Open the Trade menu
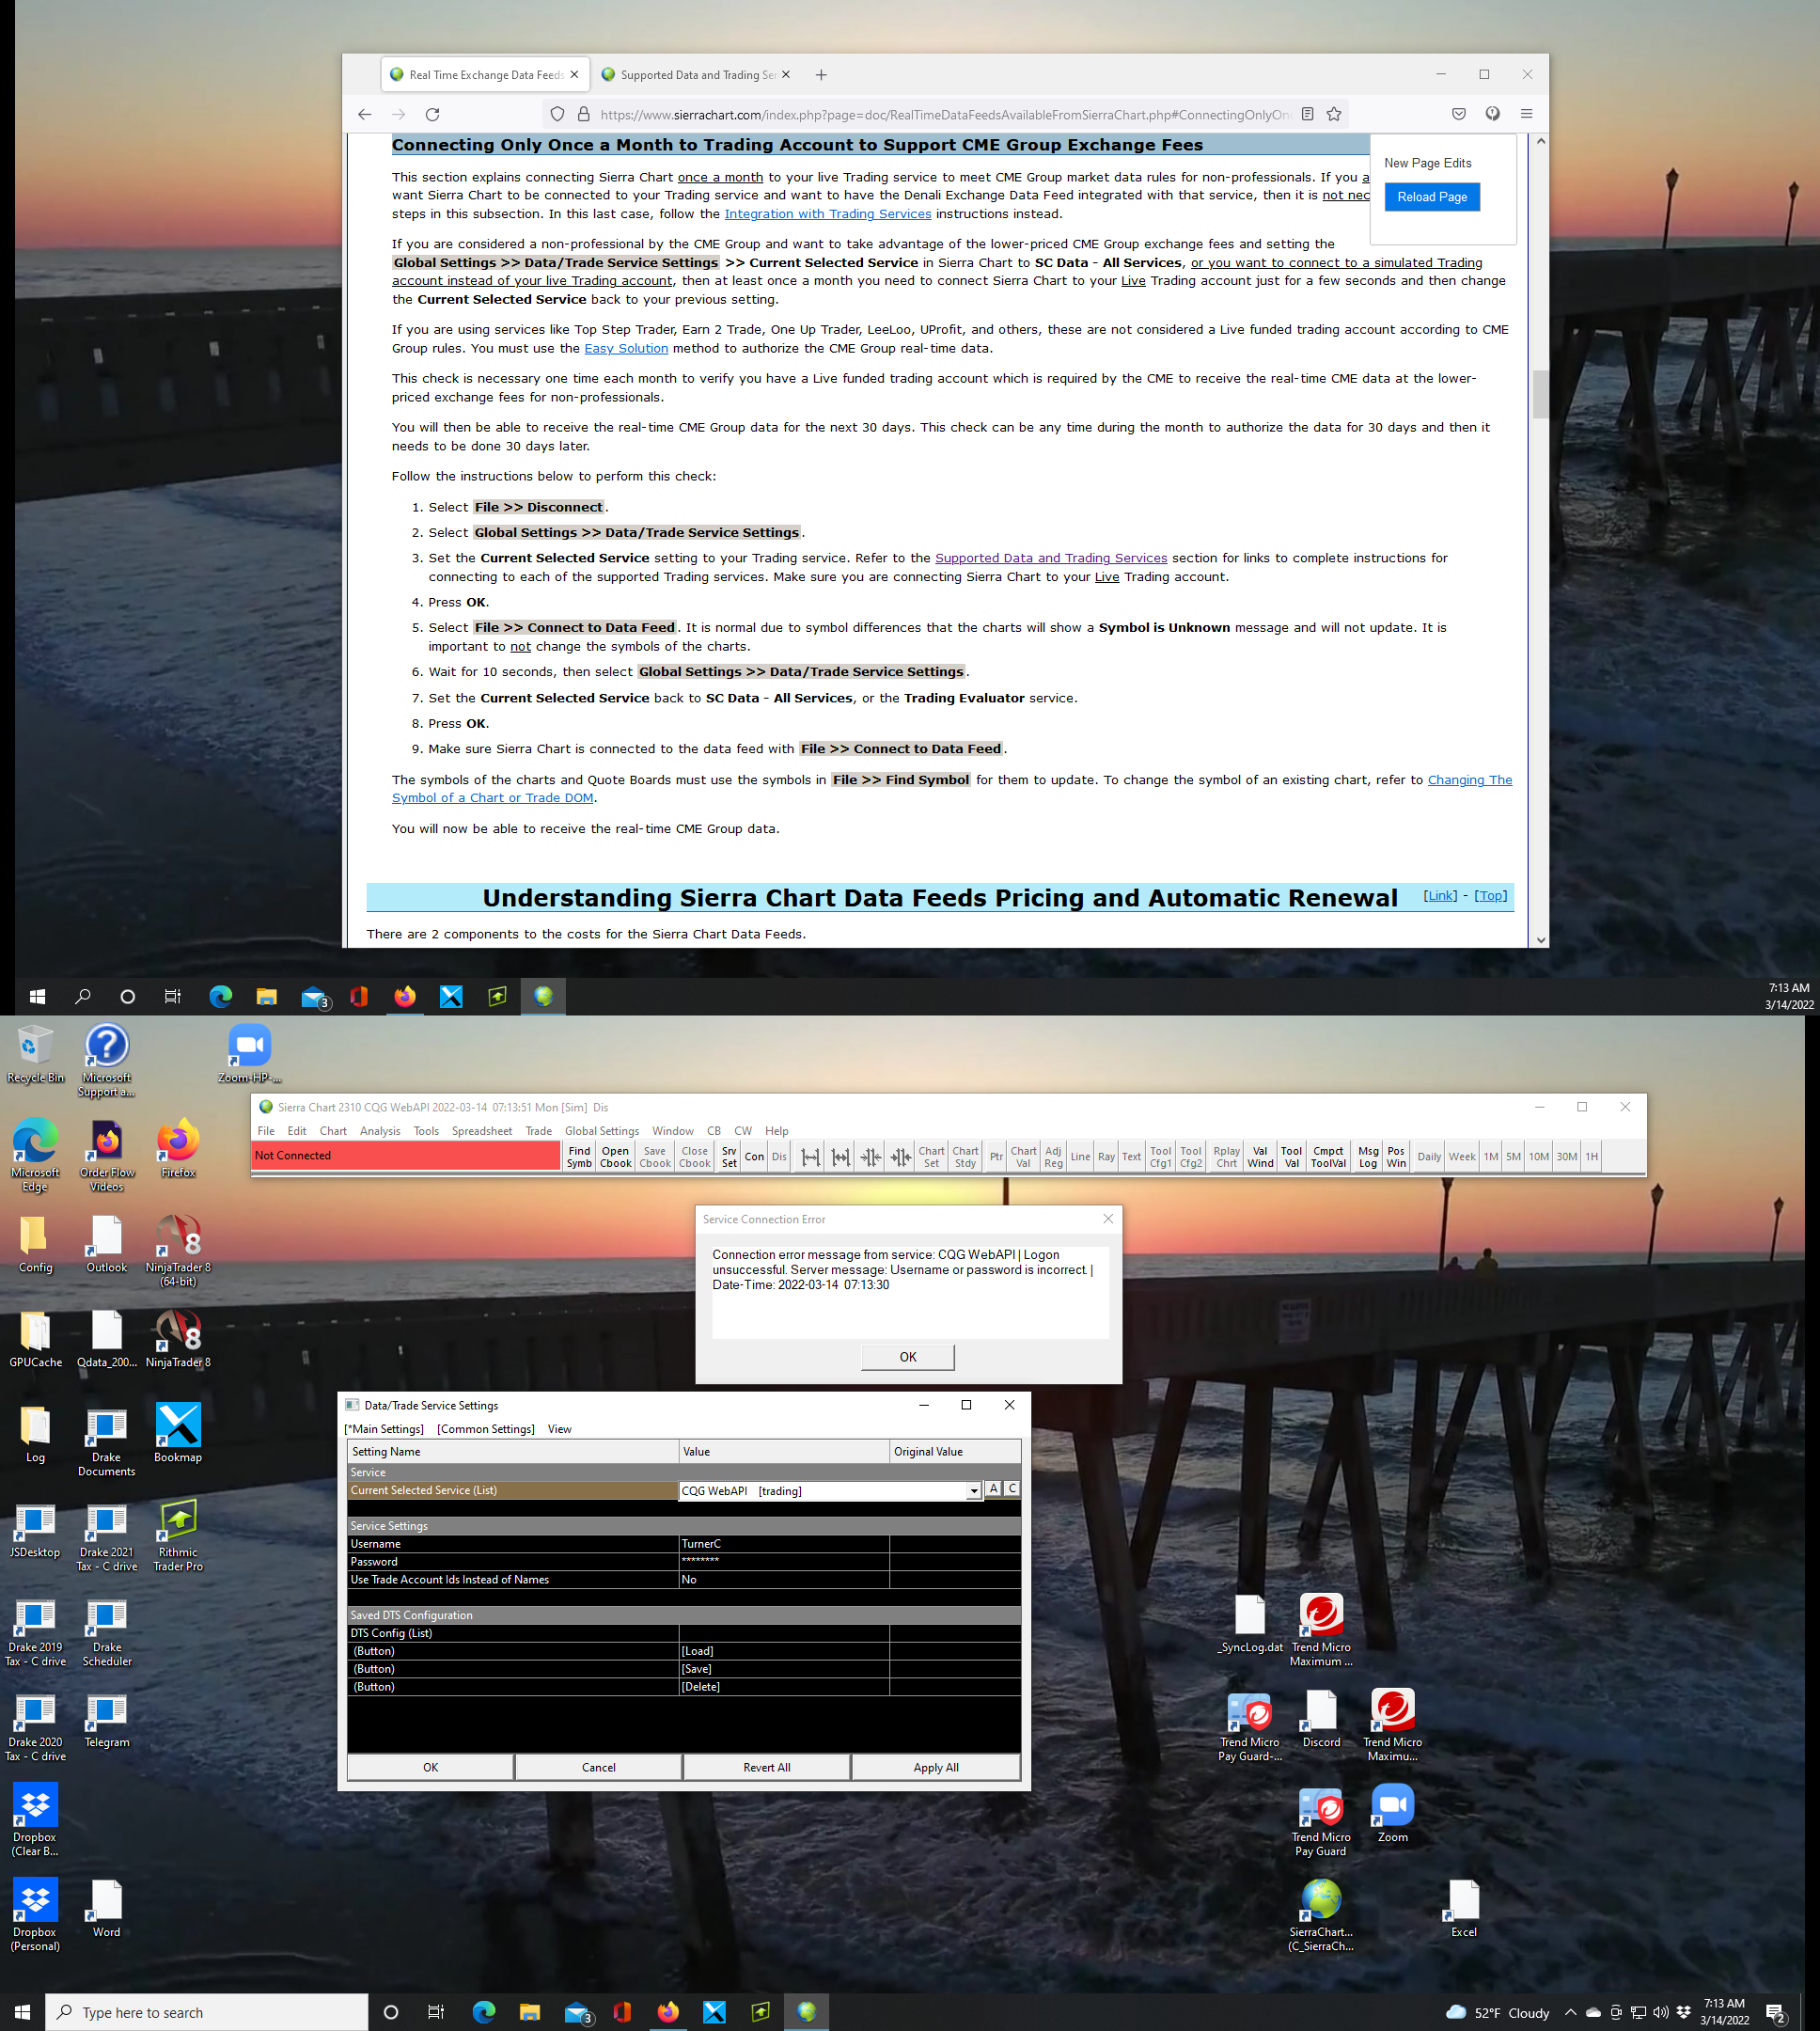Screen dimensions: 1820x2031 [539, 1131]
